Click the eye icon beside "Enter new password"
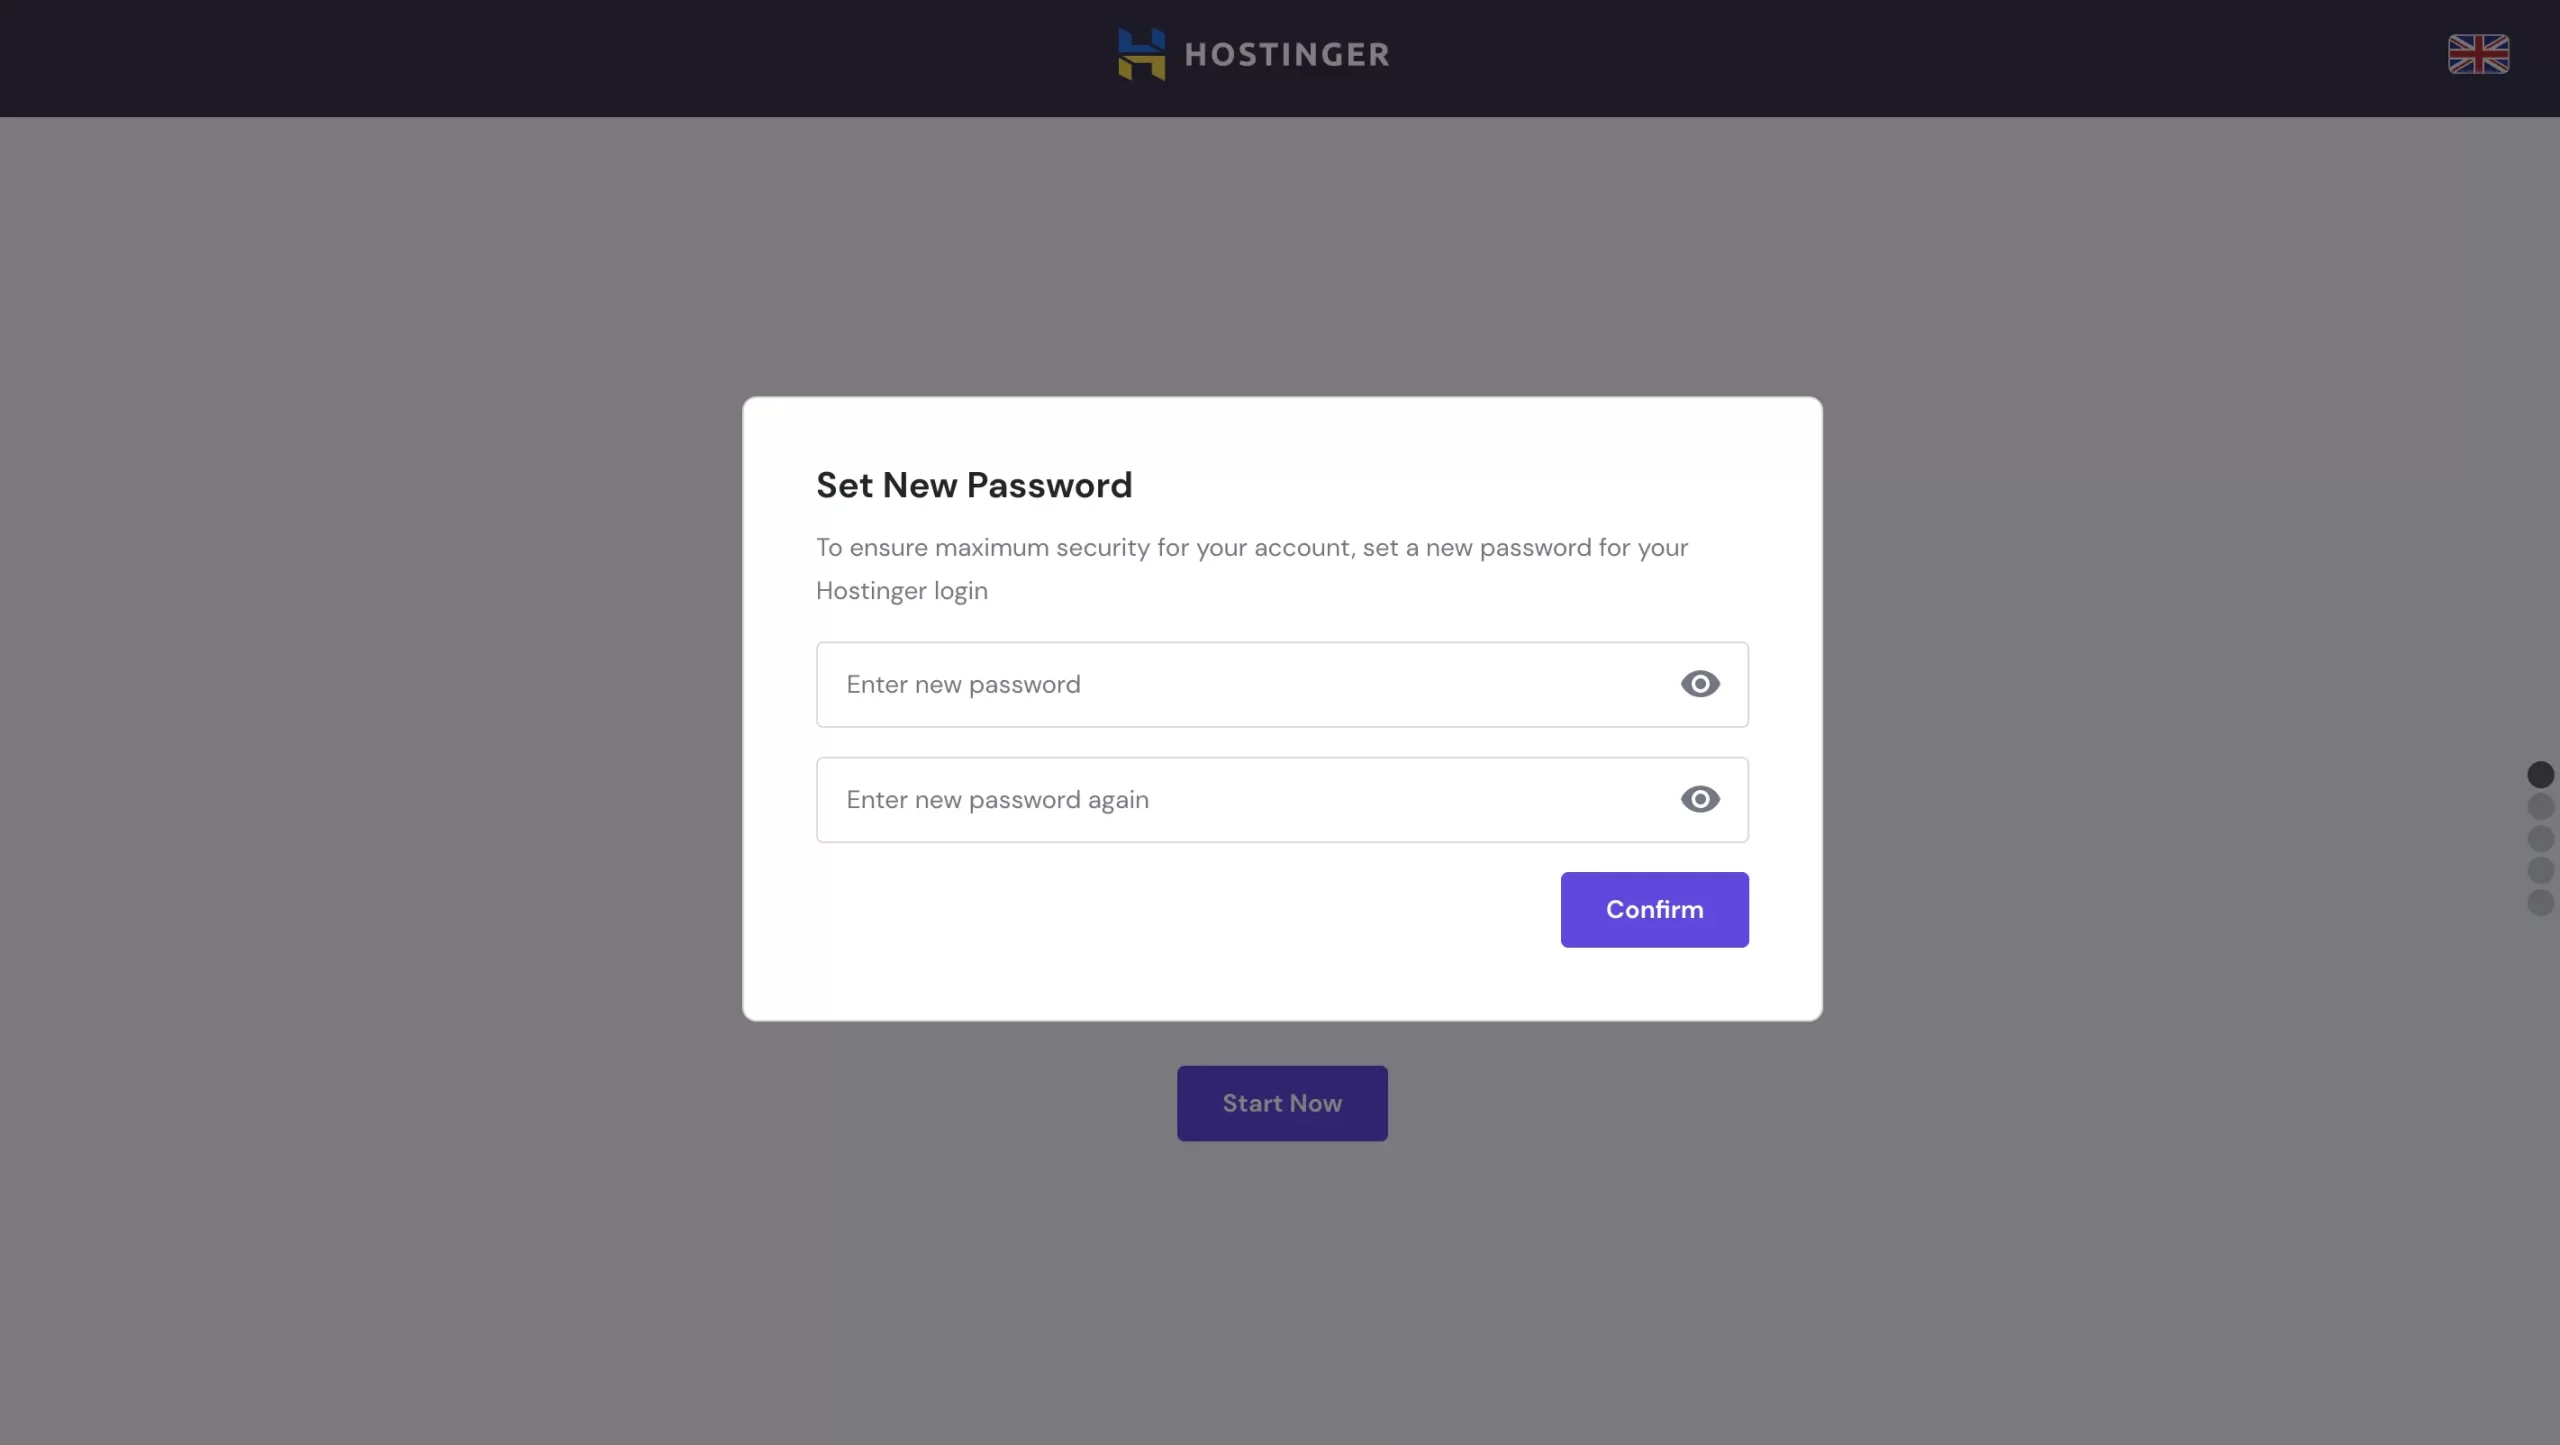 tap(1700, 684)
